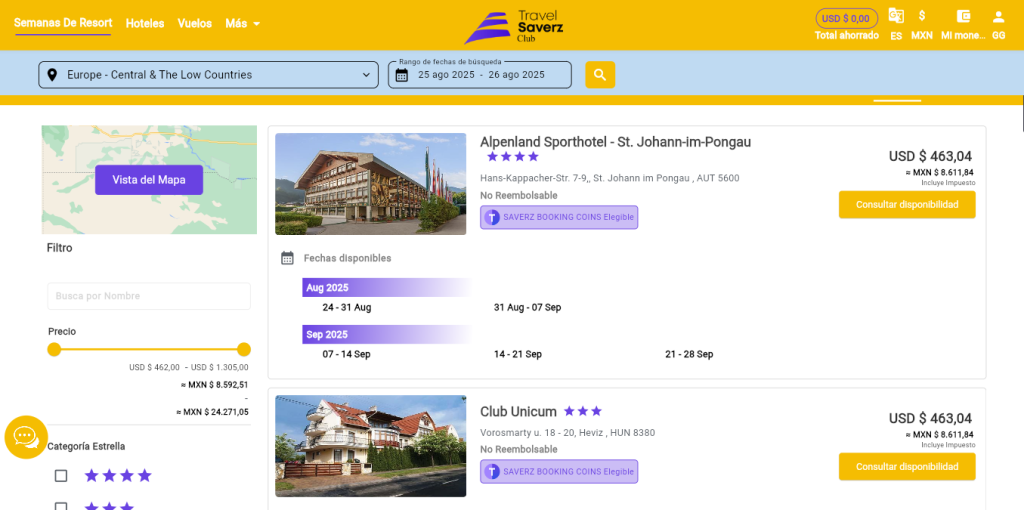Click the calendar icon in date range field
This screenshot has width=1024, height=510.
(x=402, y=75)
